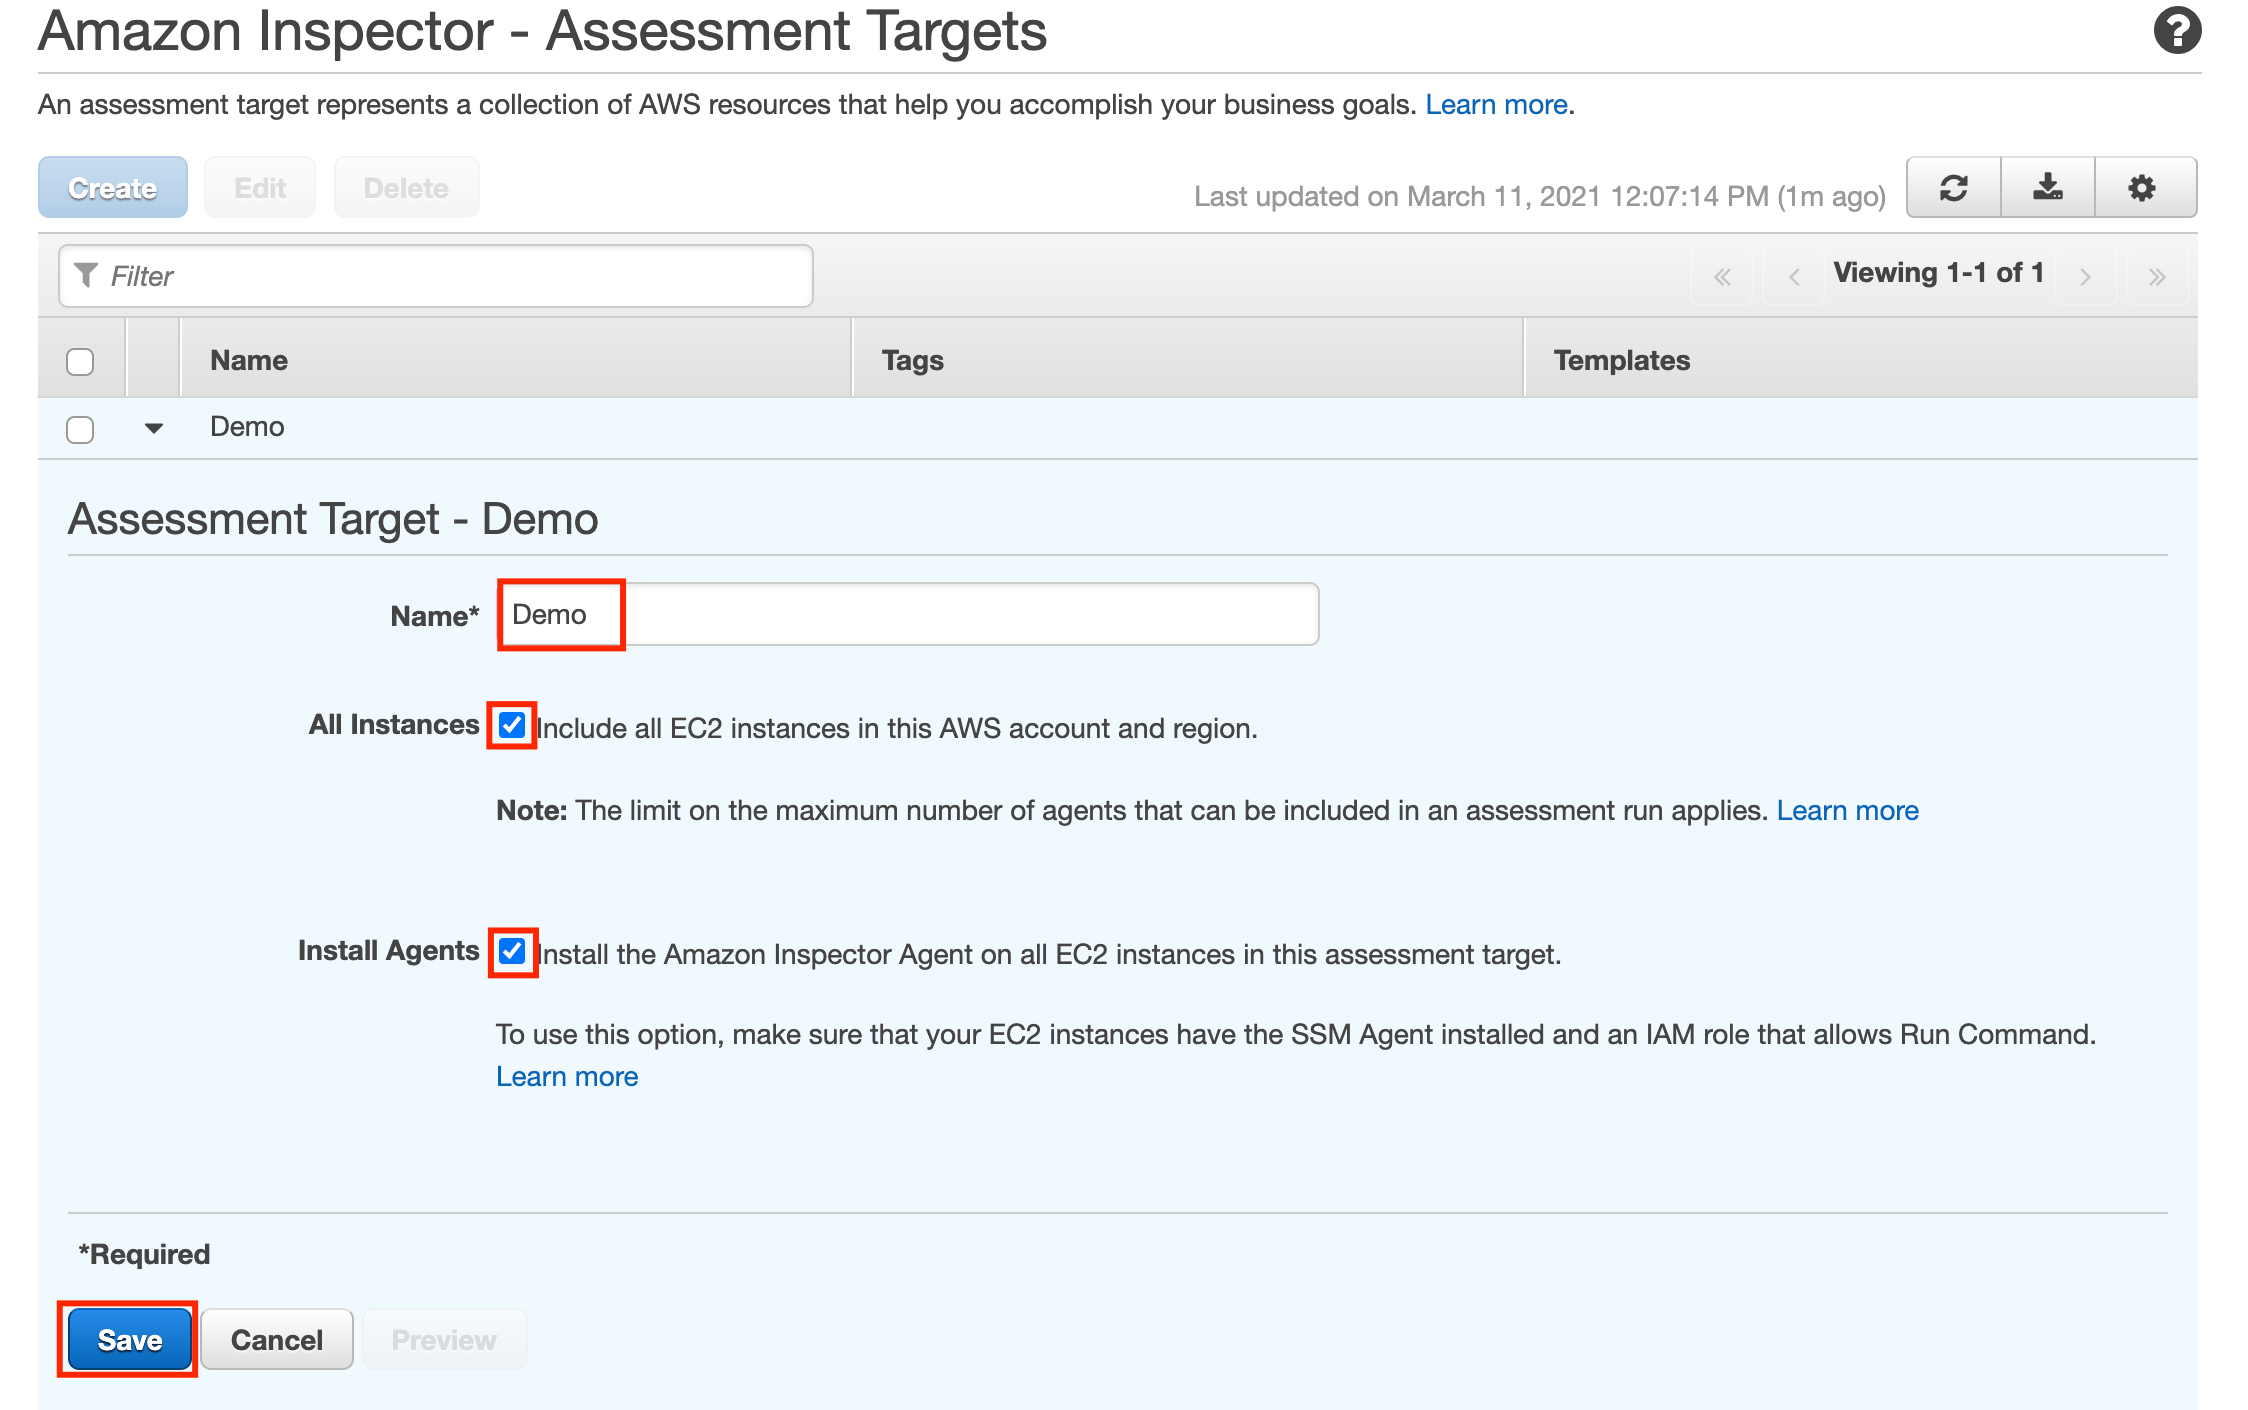Click the Preview button
The image size is (2248, 1410).
click(444, 1339)
